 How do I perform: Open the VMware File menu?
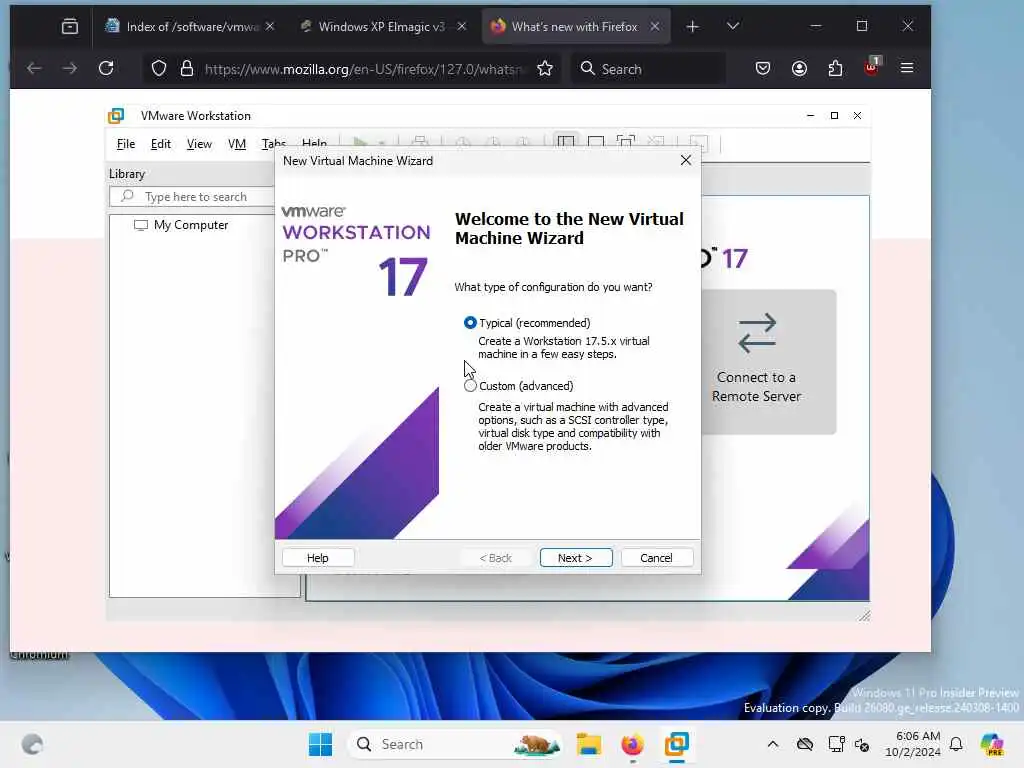[x=126, y=144]
